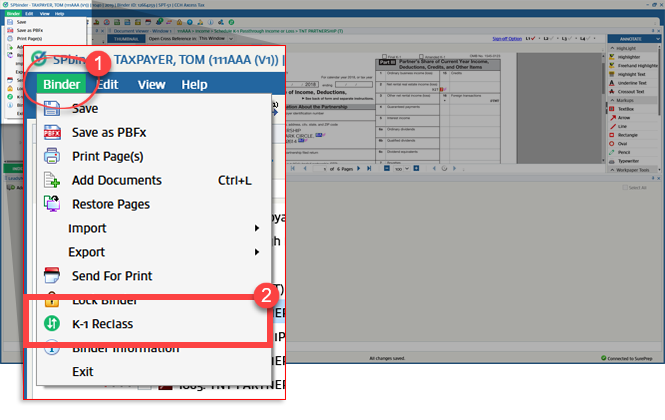This screenshot has width=665, height=420.
Task: Open the View menu
Action: point(151,84)
